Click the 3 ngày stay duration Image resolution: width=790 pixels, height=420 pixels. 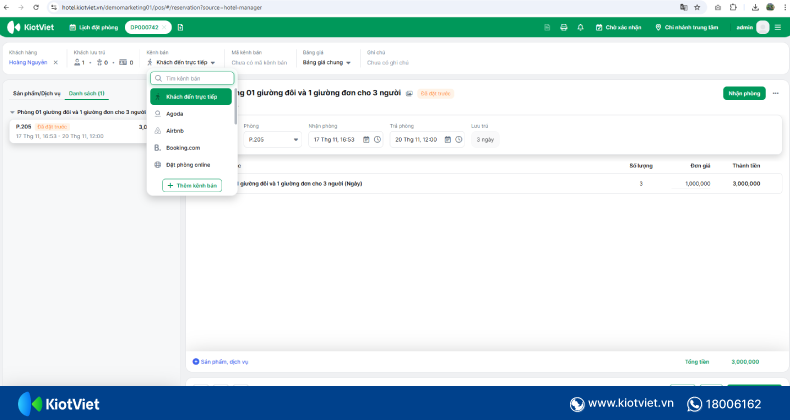485,139
